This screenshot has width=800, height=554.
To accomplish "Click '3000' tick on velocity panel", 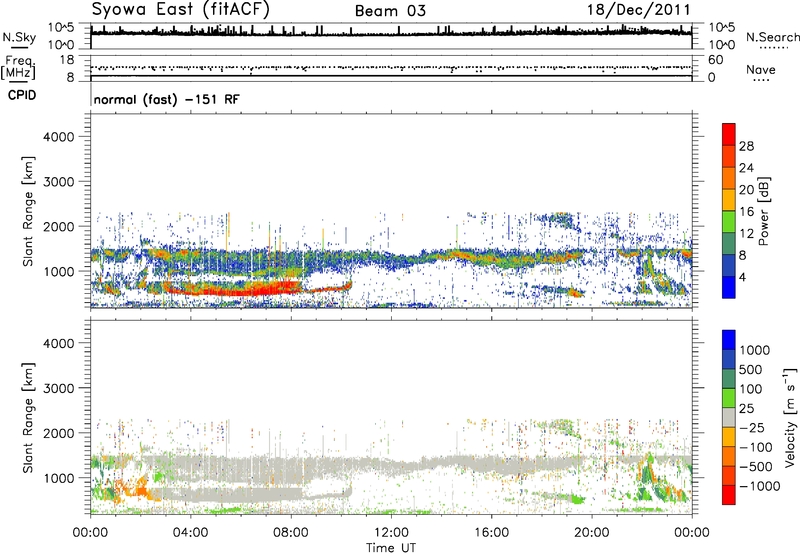I will pos(59,388).
